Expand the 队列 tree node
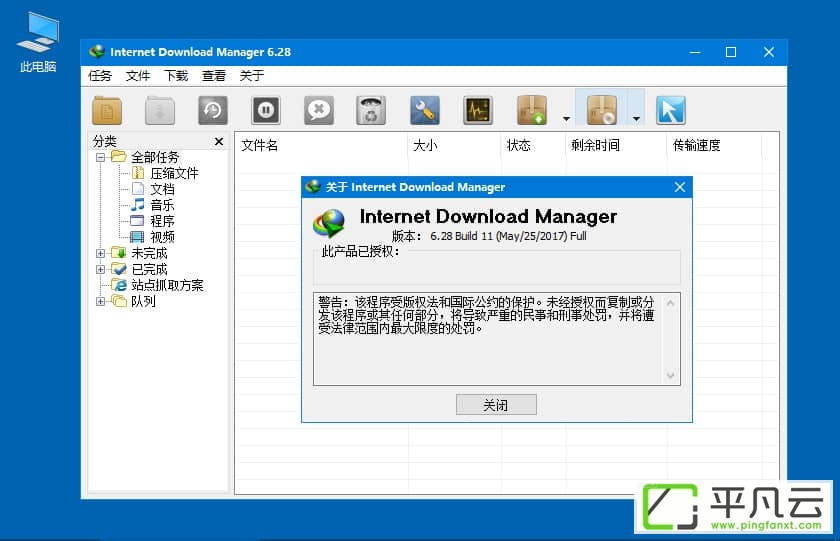The width and height of the screenshot is (840, 541). (100, 302)
